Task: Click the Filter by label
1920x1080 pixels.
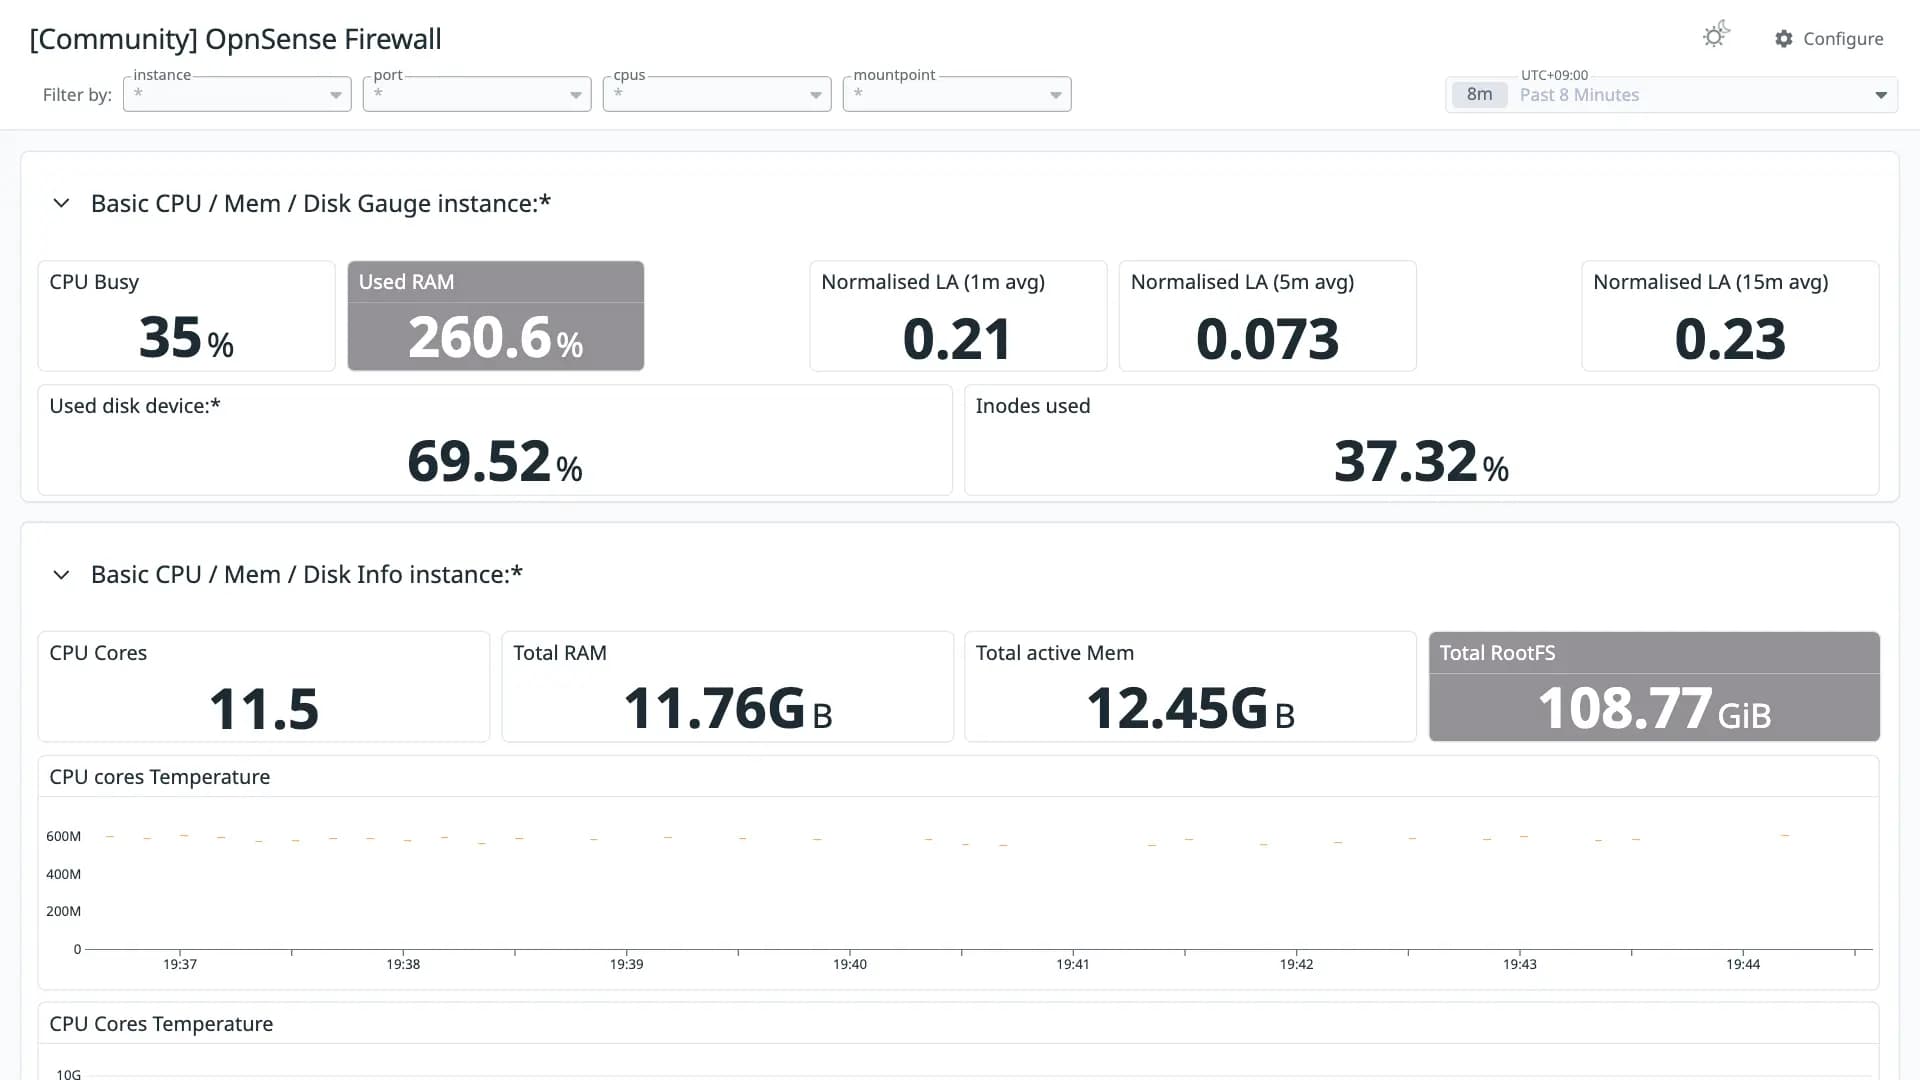Action: coord(77,95)
